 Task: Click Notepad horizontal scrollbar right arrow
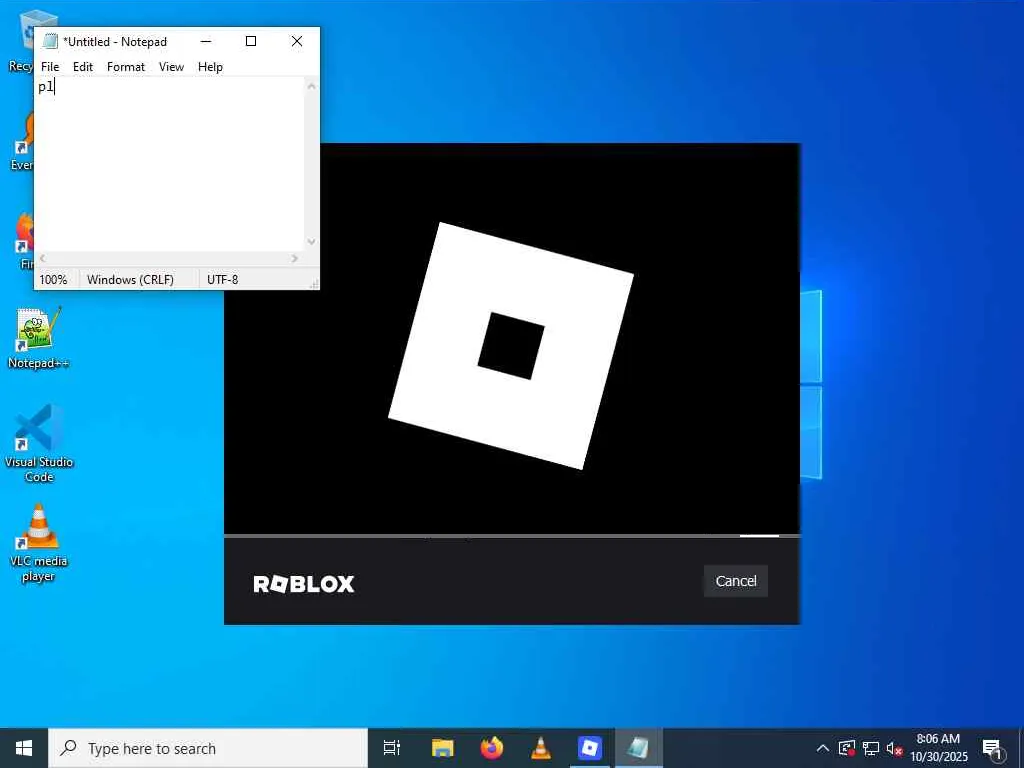pos(295,259)
